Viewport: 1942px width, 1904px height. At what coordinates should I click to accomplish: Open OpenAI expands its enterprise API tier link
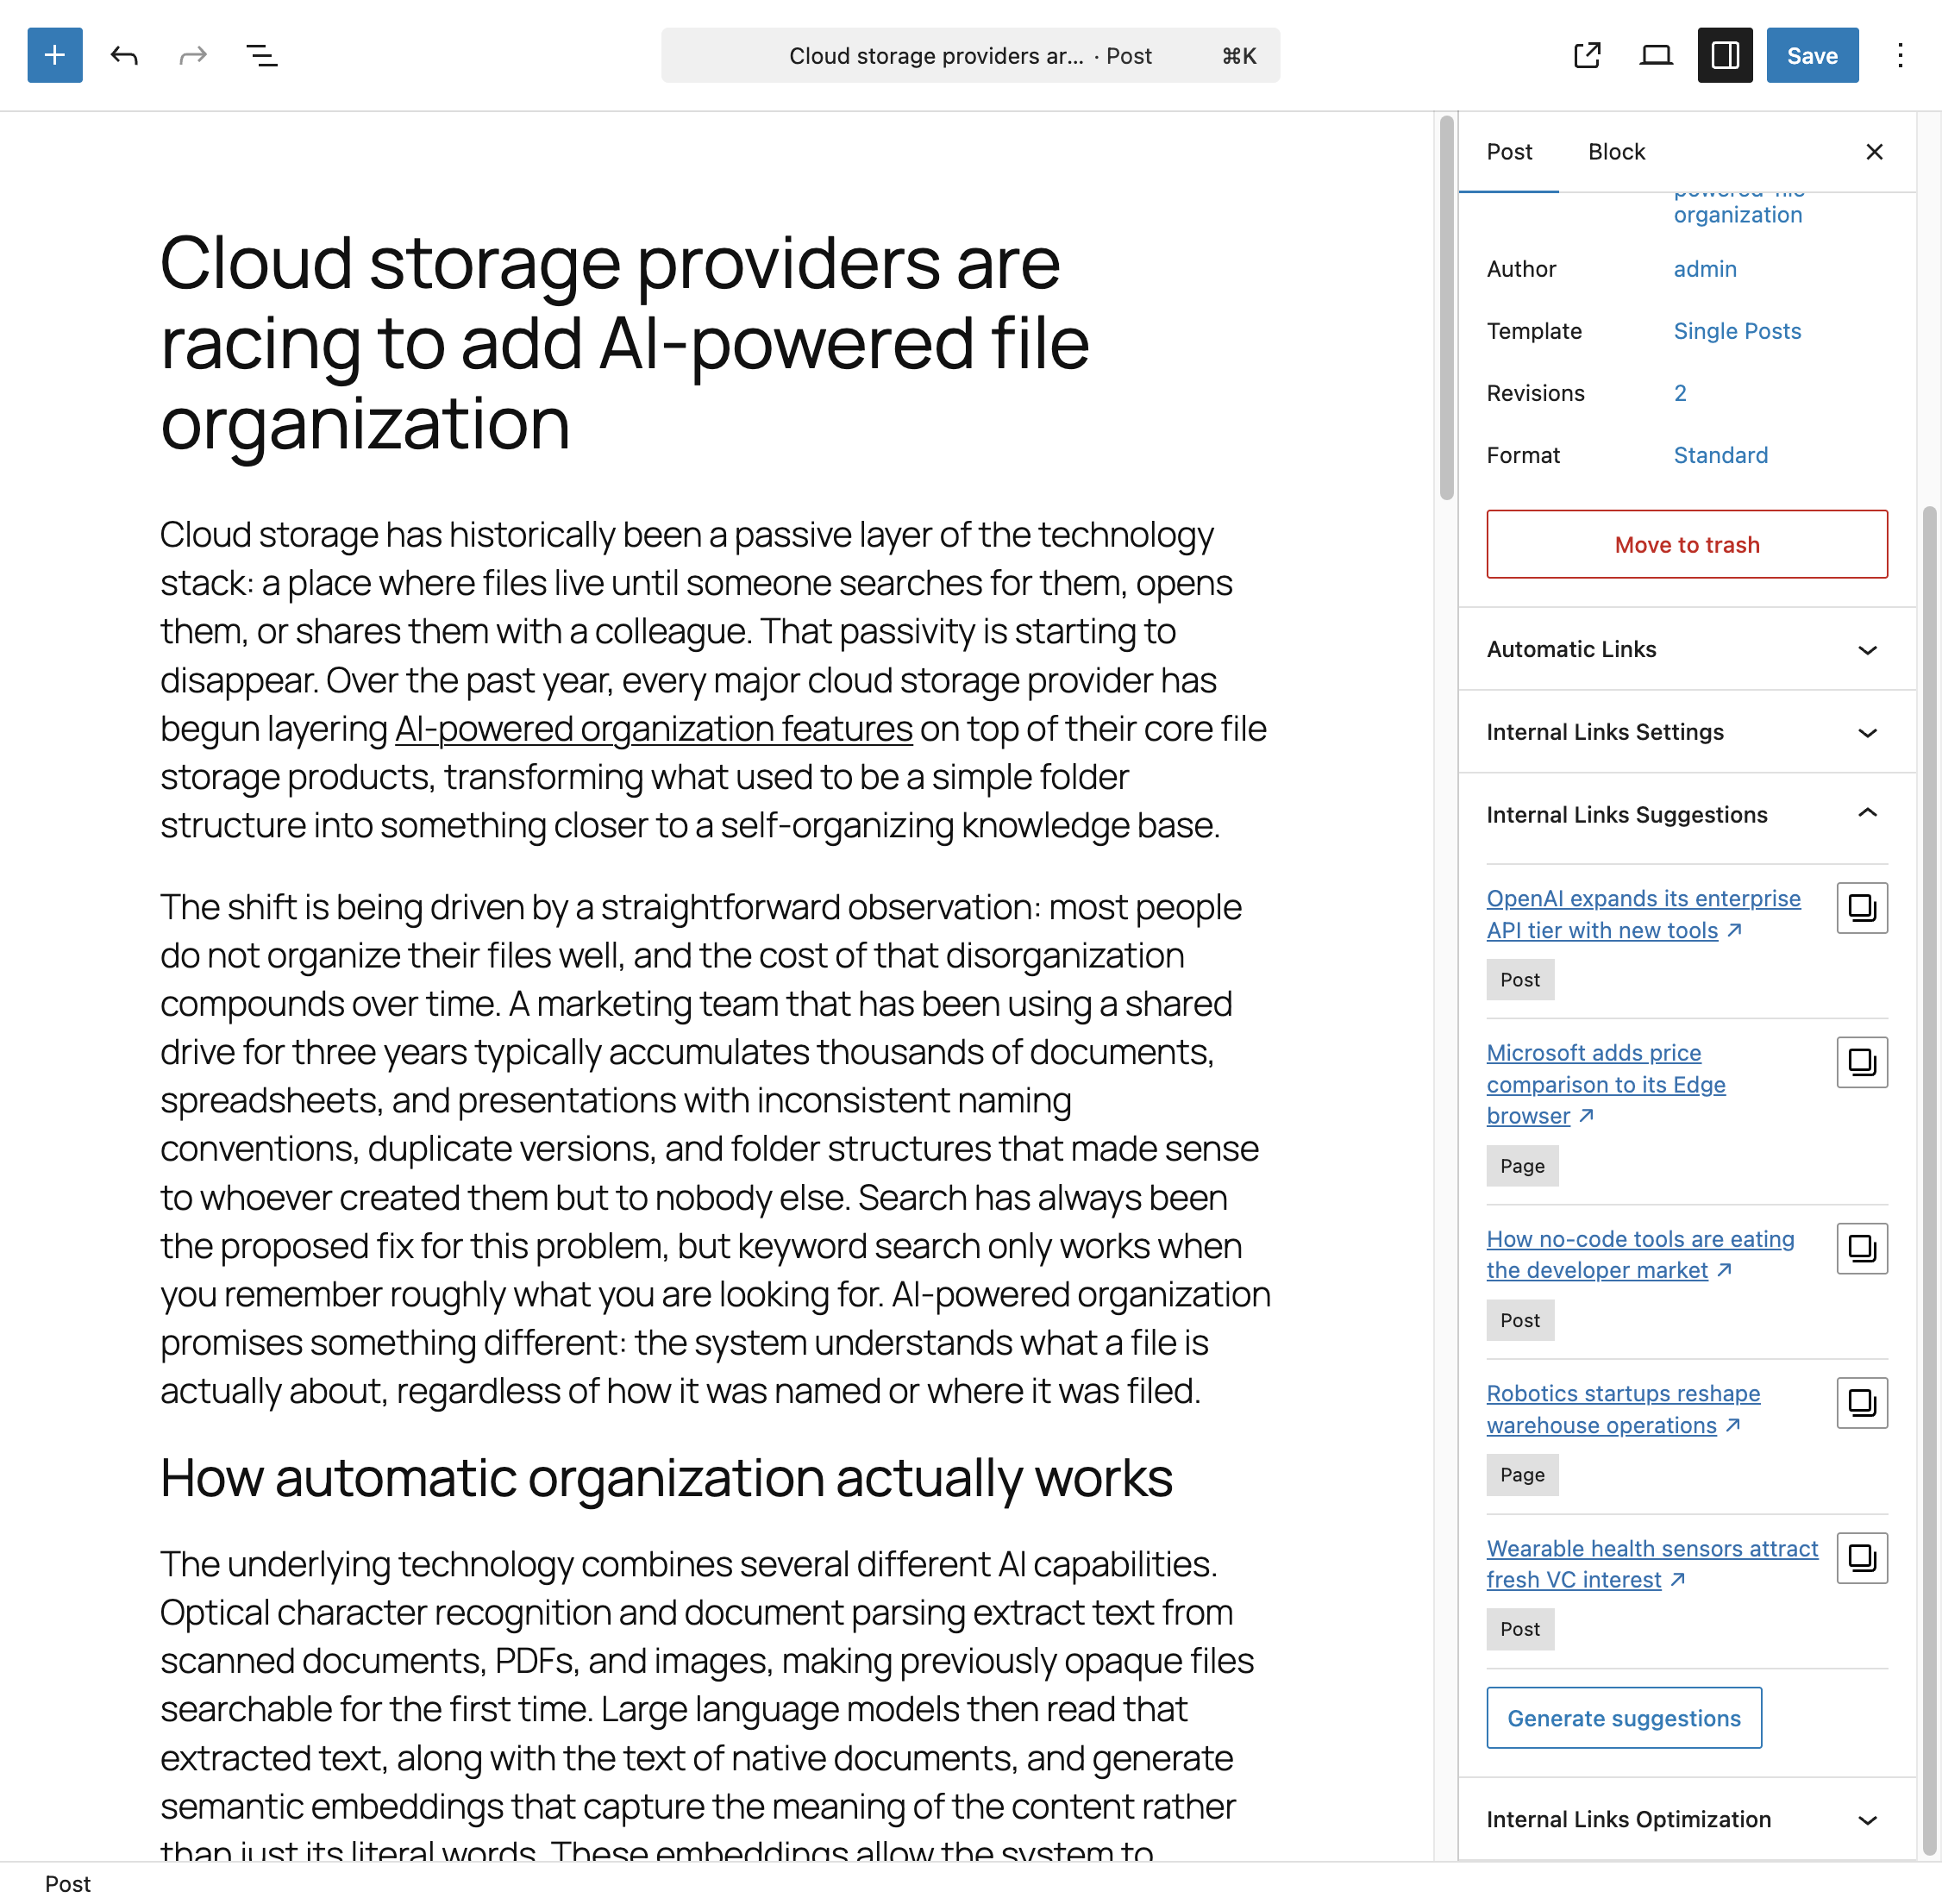coord(1643,914)
